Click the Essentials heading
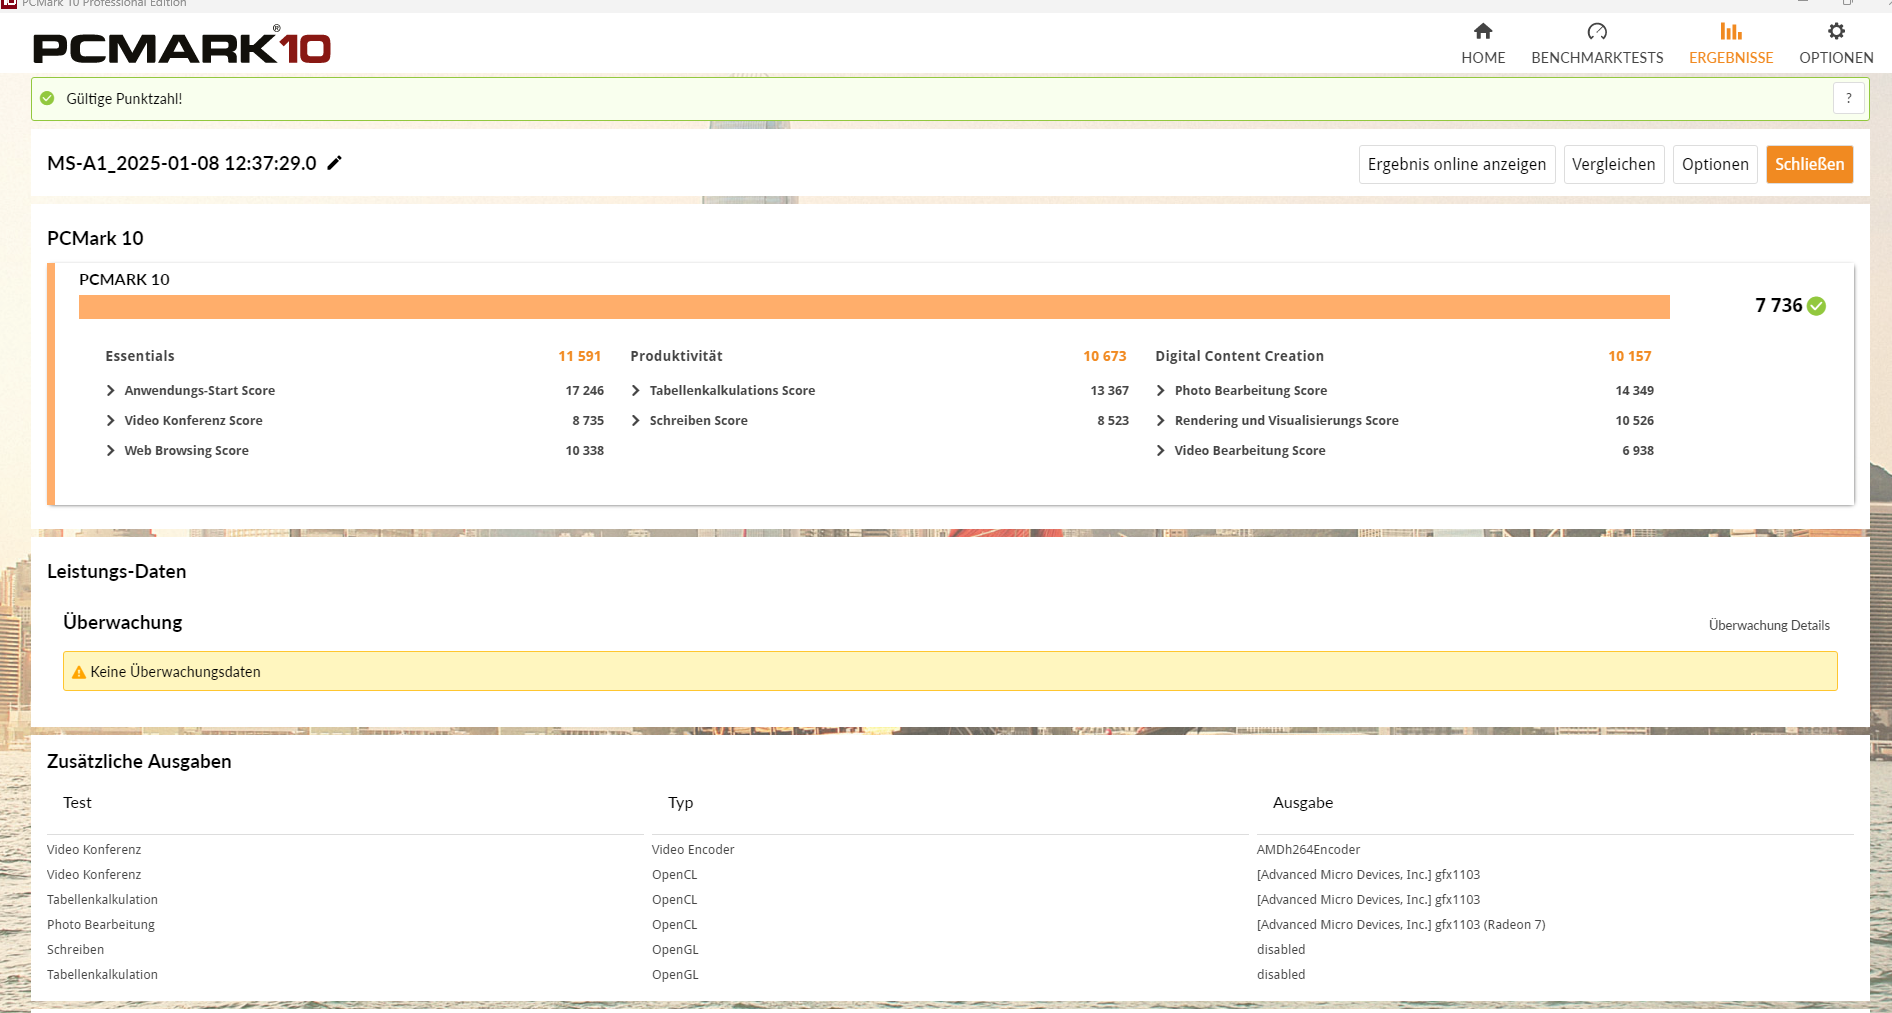Viewport: 1892px width, 1013px height. (x=140, y=356)
